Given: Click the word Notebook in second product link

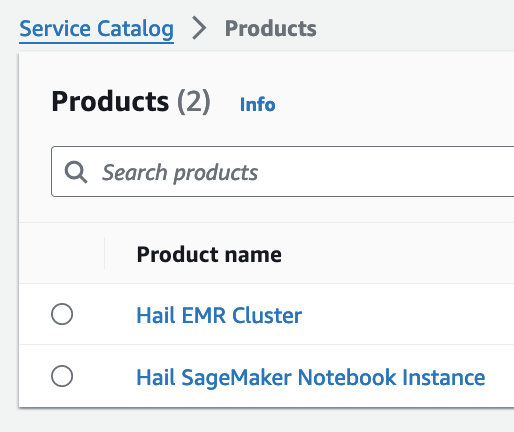Looking at the screenshot, I should (347, 377).
